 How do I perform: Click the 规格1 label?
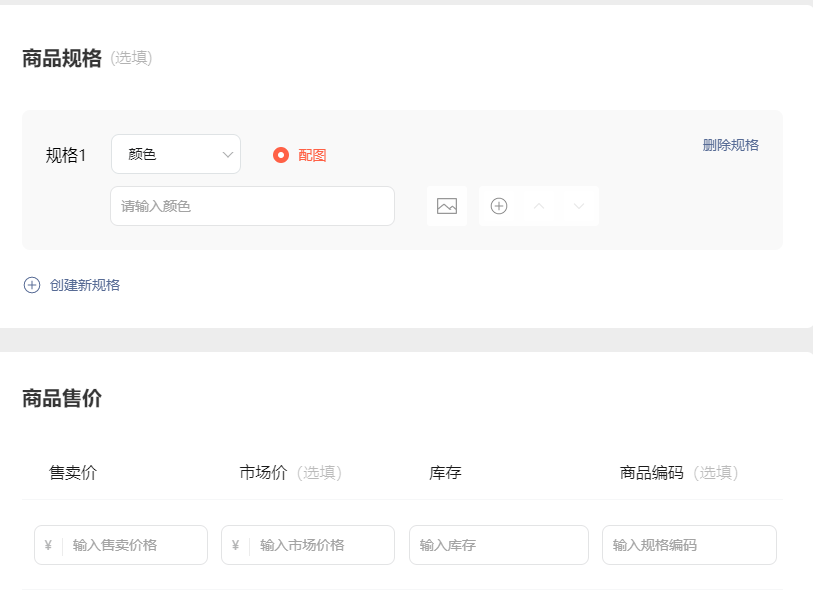tap(66, 155)
